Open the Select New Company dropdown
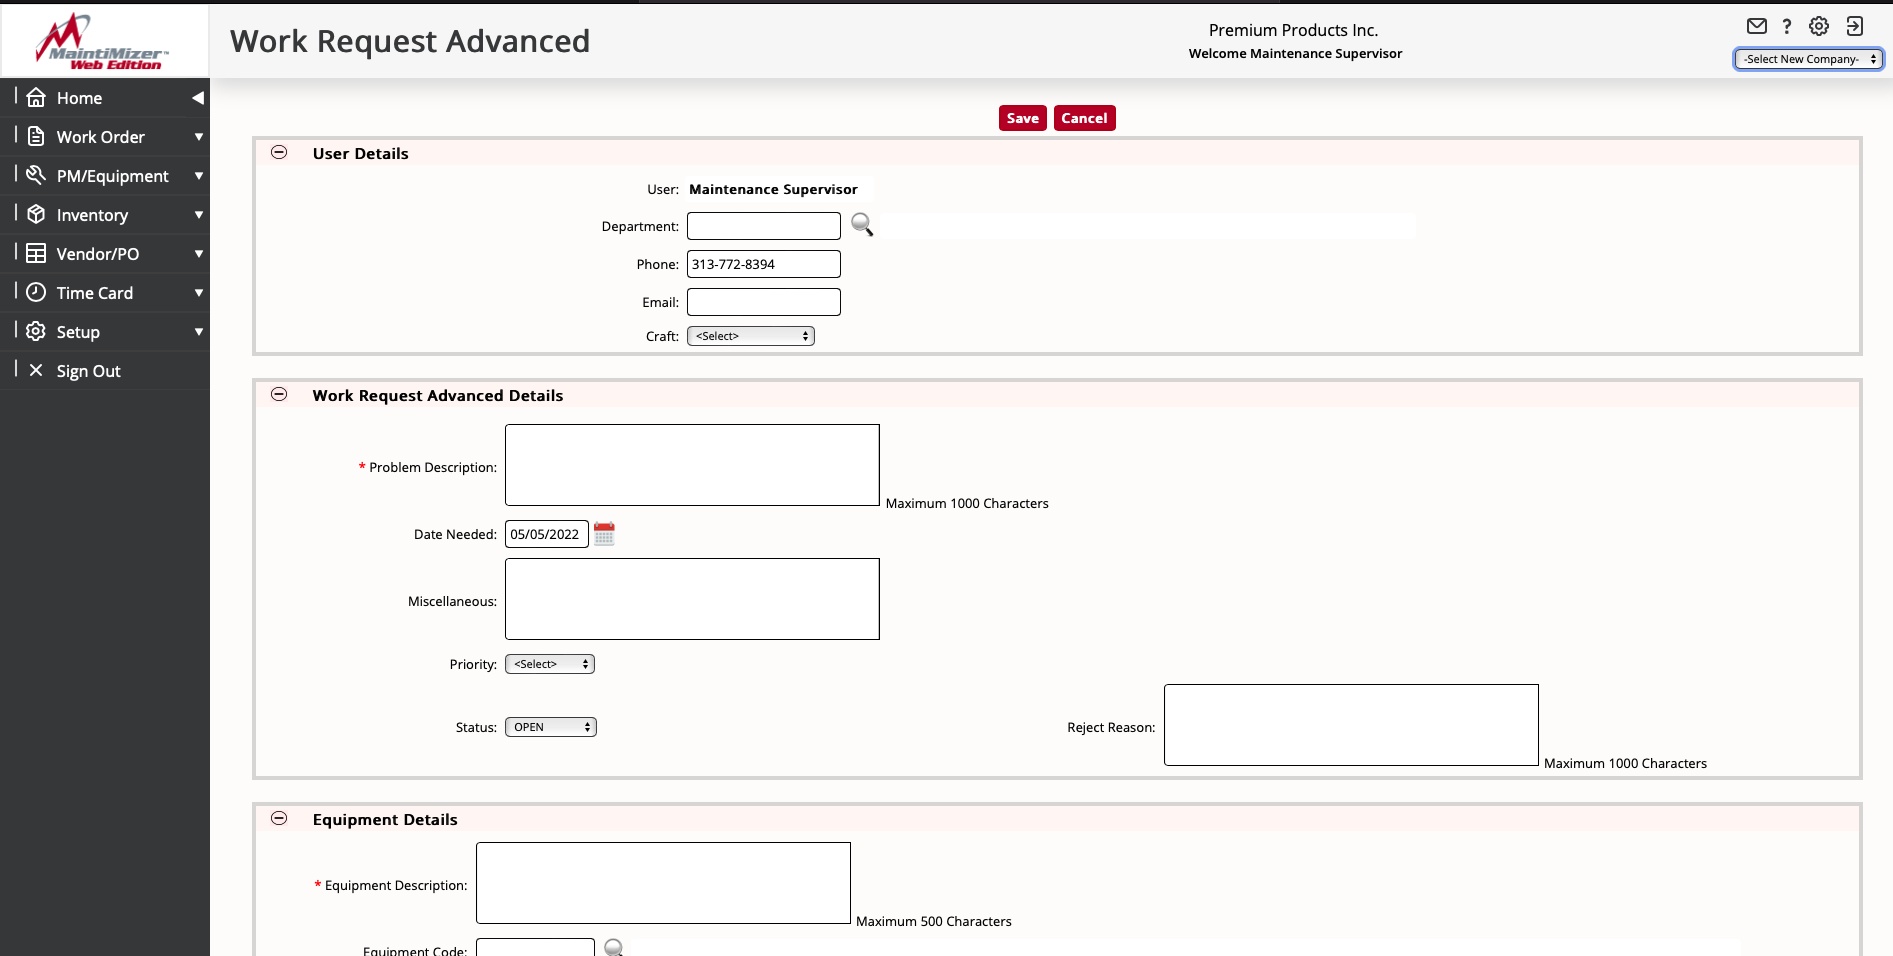This screenshot has width=1893, height=956. (1808, 59)
